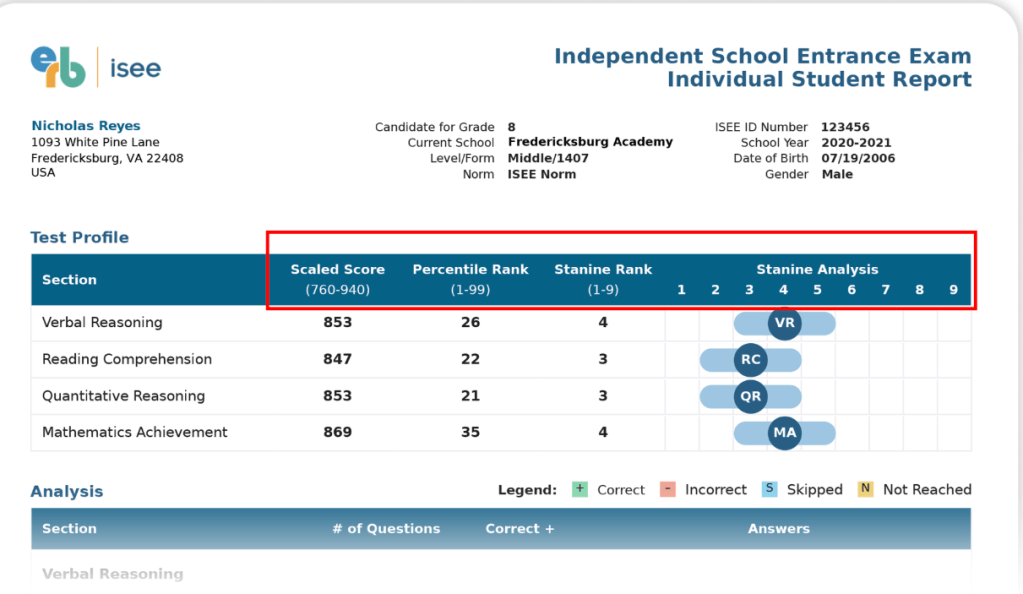Screen dimensions: 1023x594
Task: Click the Reading Comprehension scaled score 847
Action: pyautogui.click(x=337, y=360)
